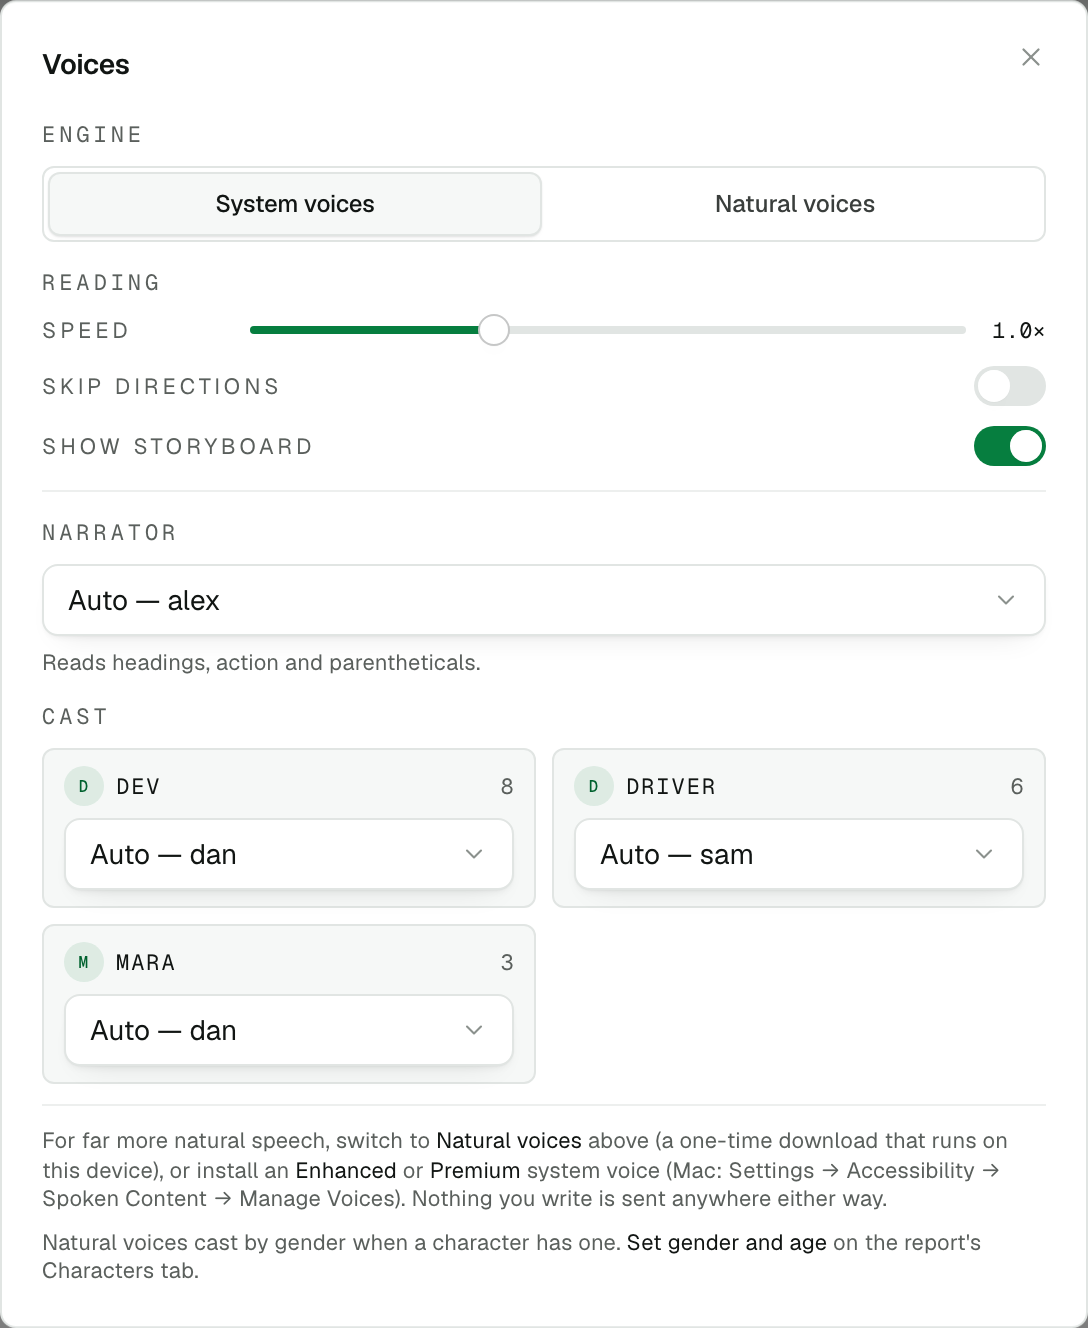Image resolution: width=1088 pixels, height=1328 pixels.
Task: Click the "Premium" word in the note
Action: (x=475, y=1171)
